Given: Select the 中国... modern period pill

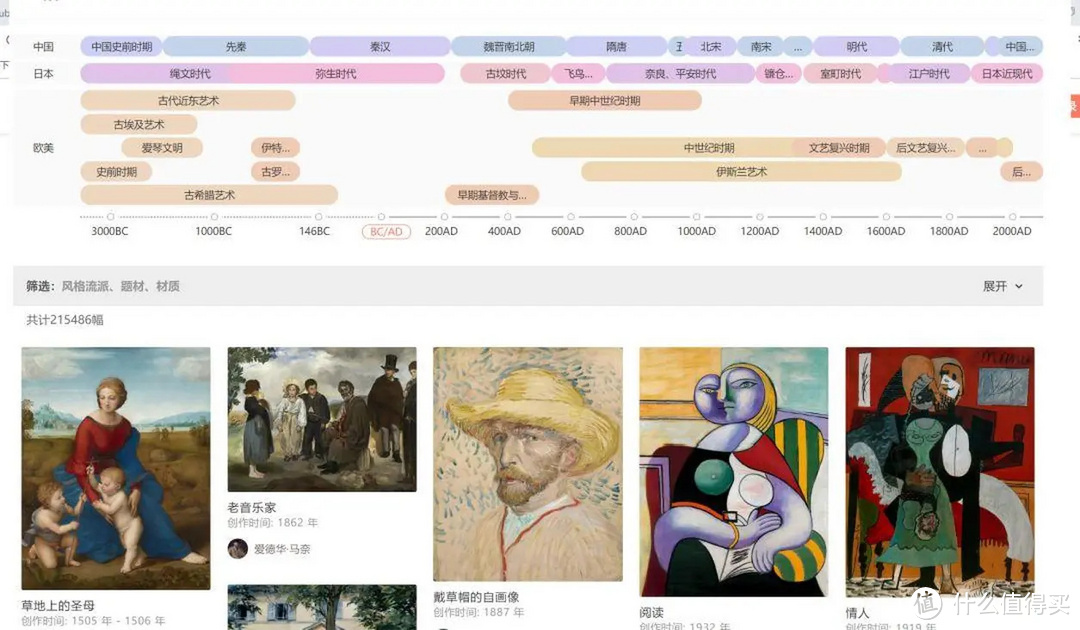Looking at the screenshot, I should point(1019,47).
